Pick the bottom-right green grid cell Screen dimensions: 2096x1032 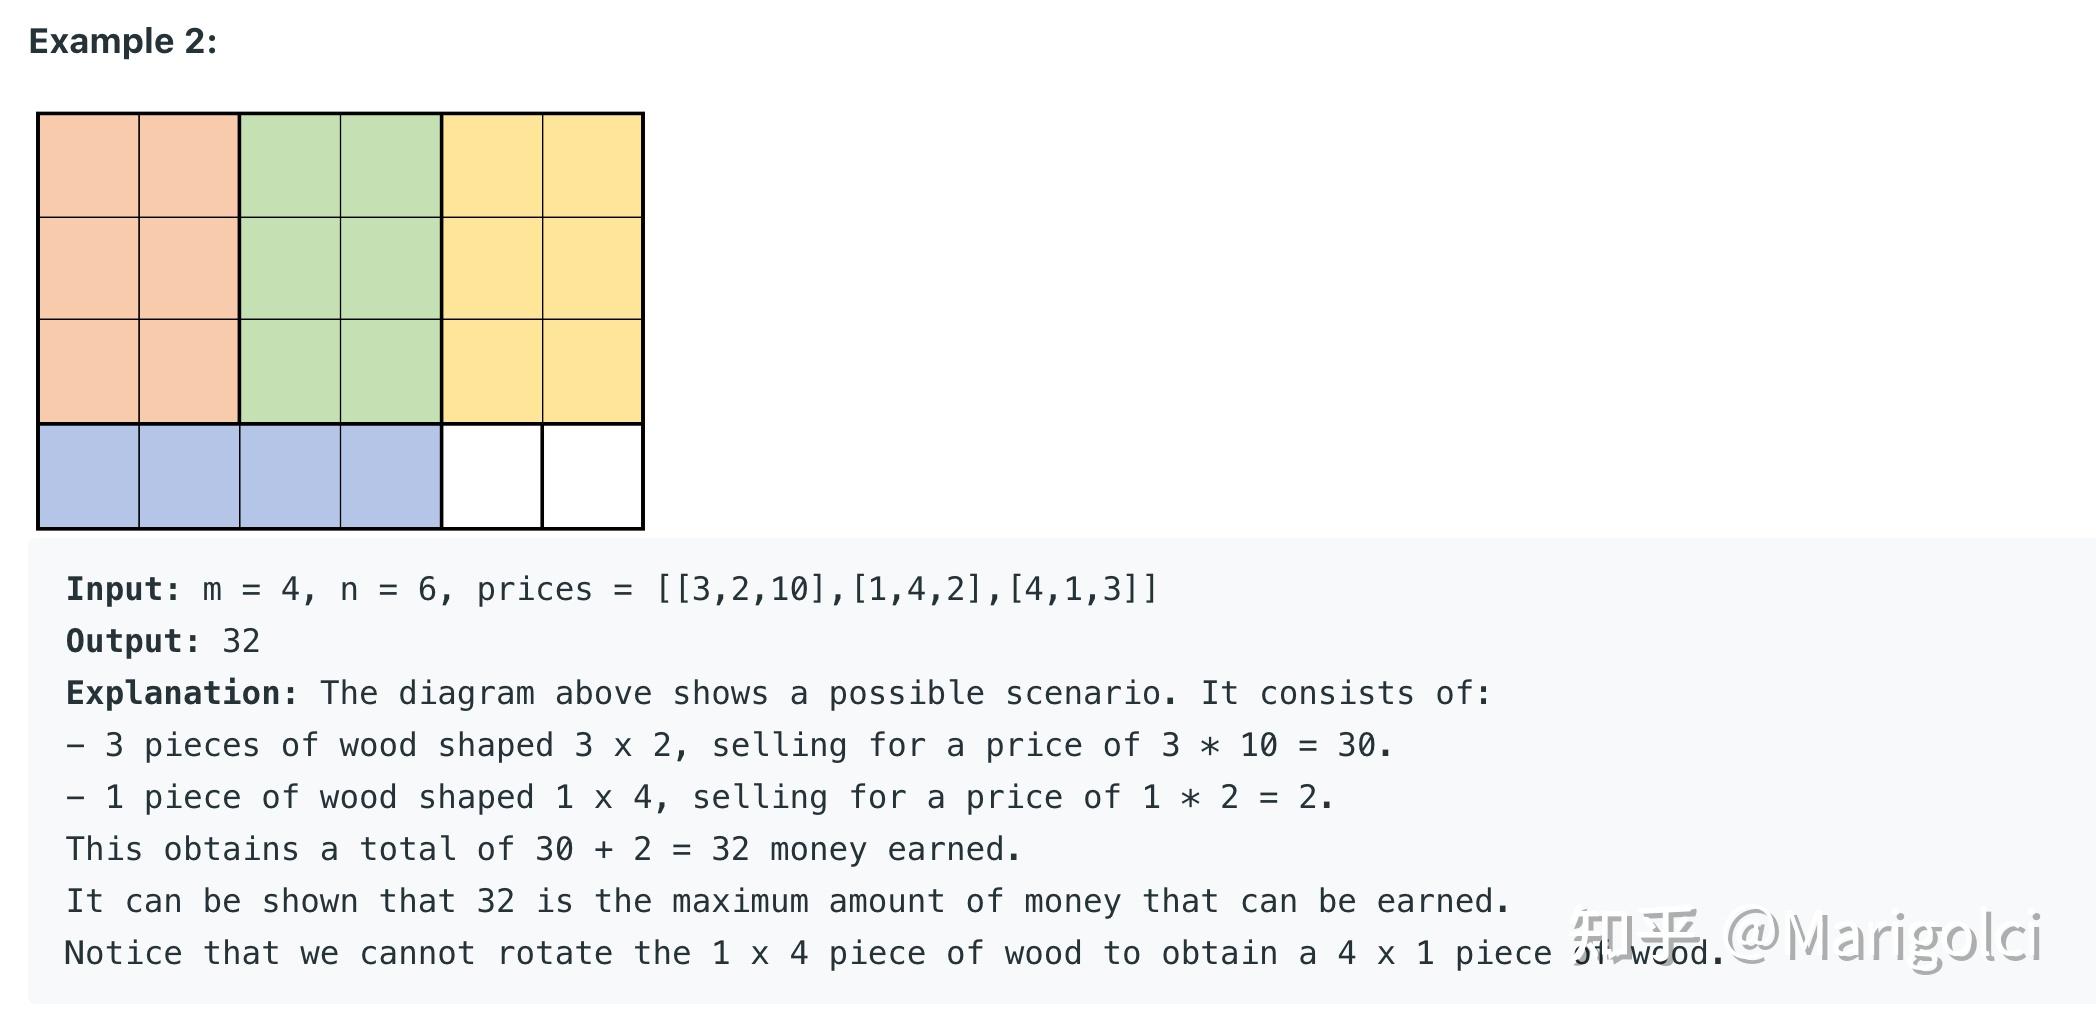[x=391, y=371]
